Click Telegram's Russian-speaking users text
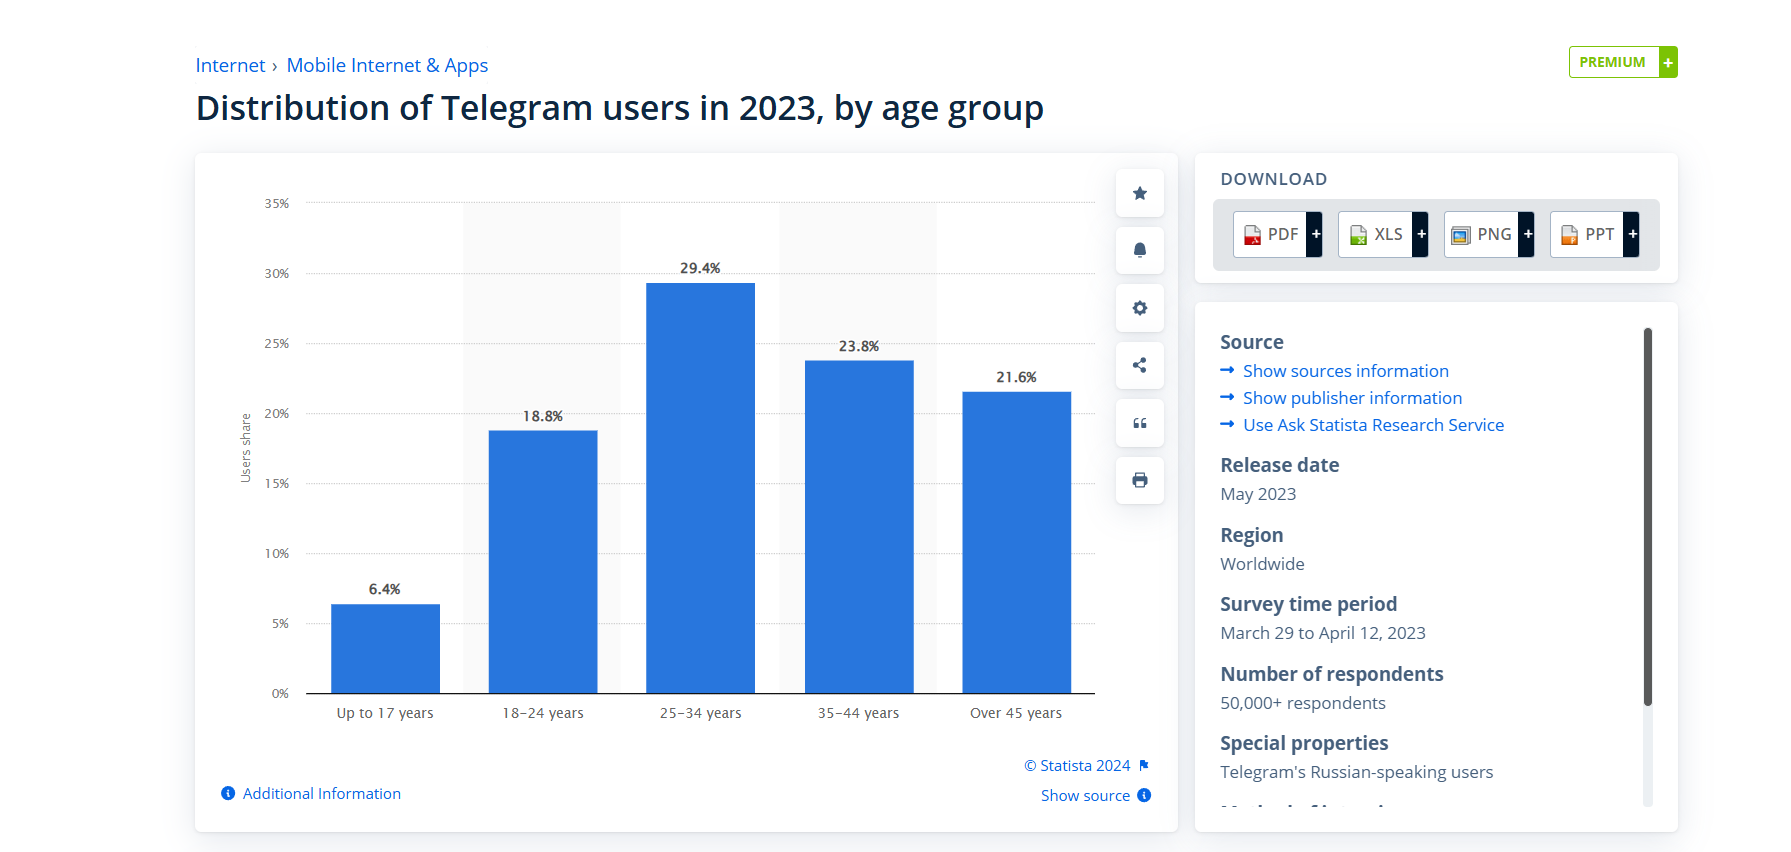Image resolution: width=1791 pixels, height=852 pixels. pos(1356,772)
